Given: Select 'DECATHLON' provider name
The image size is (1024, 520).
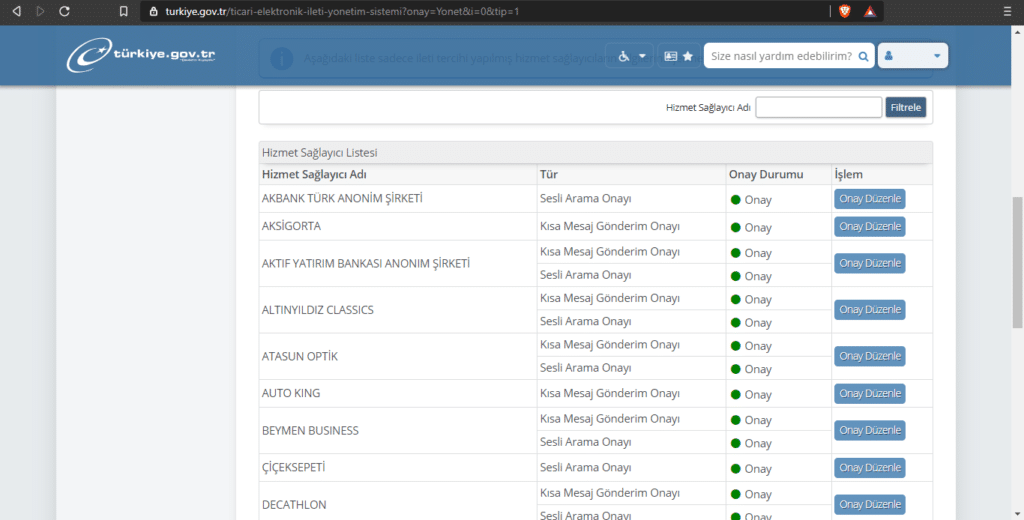Looking at the screenshot, I should click(294, 504).
